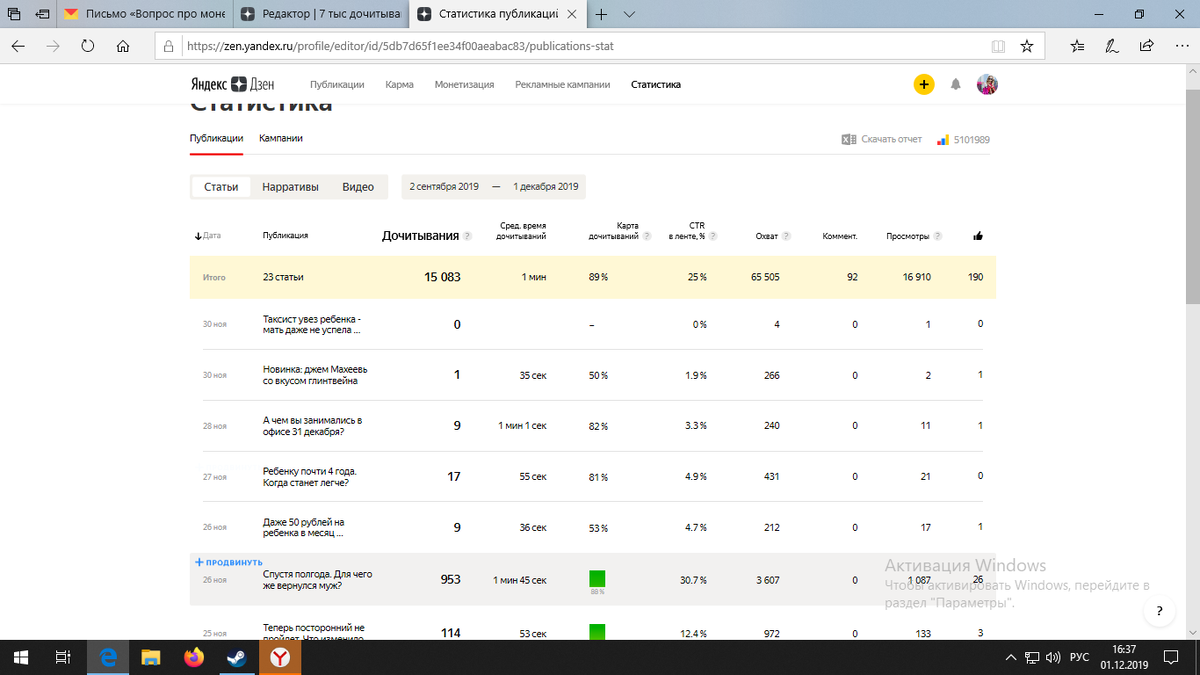Select the Статьи toggle
The image size is (1200, 675).
(x=221, y=187)
